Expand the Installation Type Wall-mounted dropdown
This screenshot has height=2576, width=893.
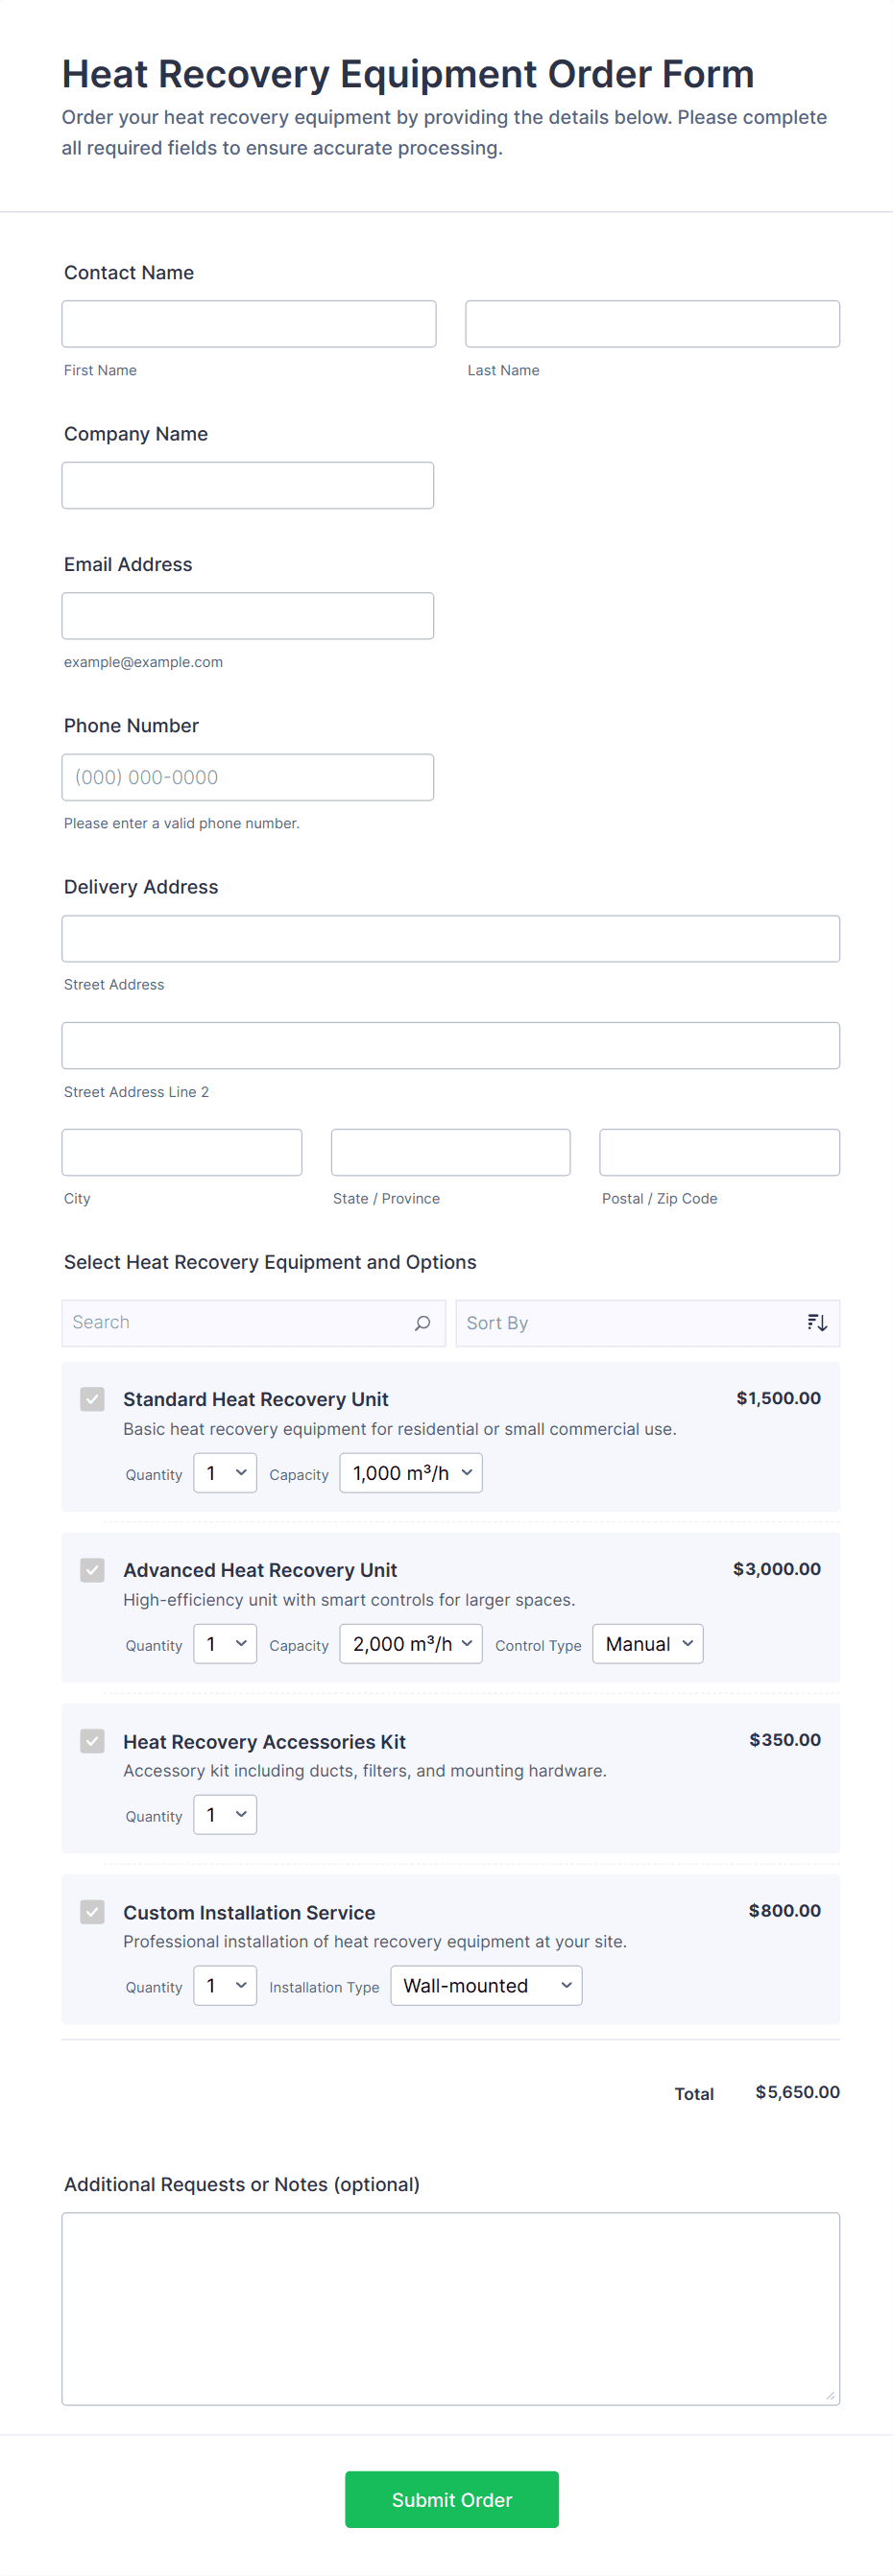click(x=485, y=1986)
